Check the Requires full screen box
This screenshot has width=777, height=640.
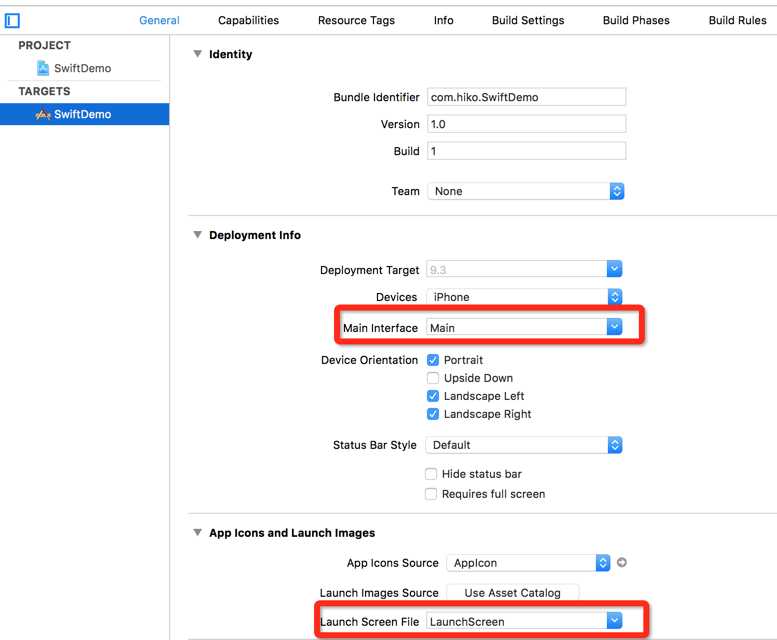click(x=431, y=494)
